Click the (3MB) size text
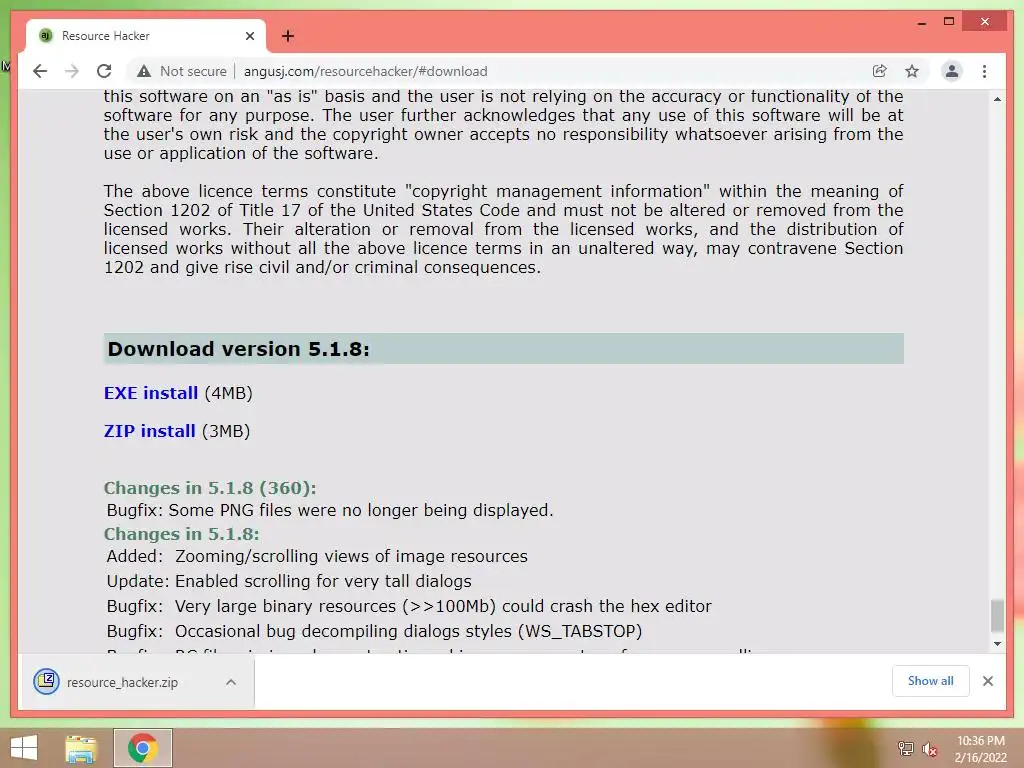The image size is (1024, 768). 226,431
